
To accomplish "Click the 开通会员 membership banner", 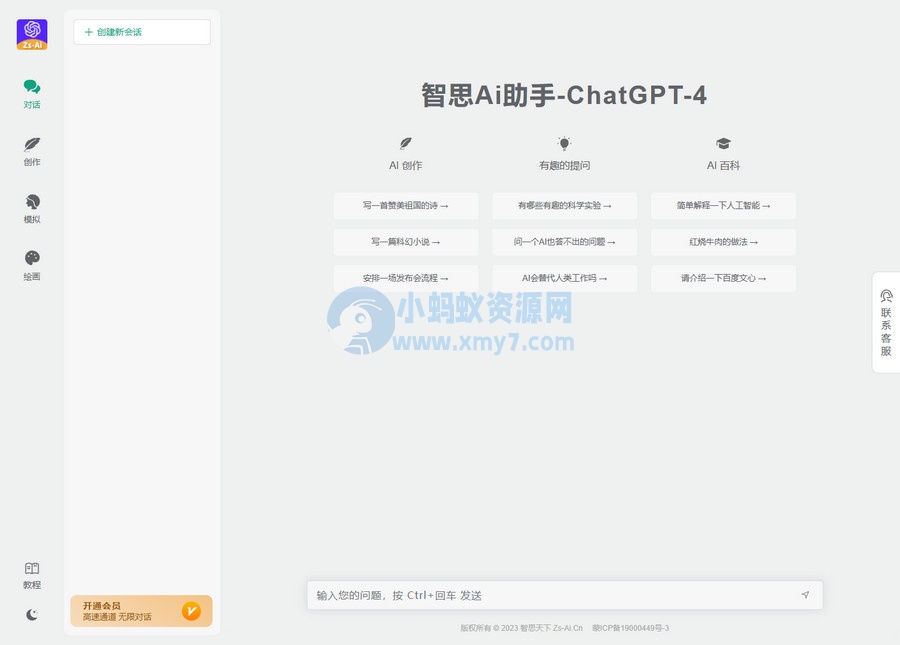I will pyautogui.click(x=141, y=611).
